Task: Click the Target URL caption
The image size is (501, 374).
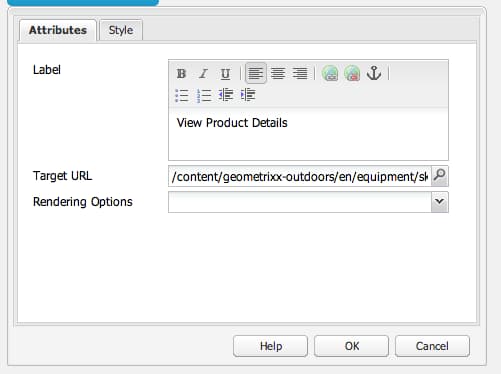Action: coord(62,176)
